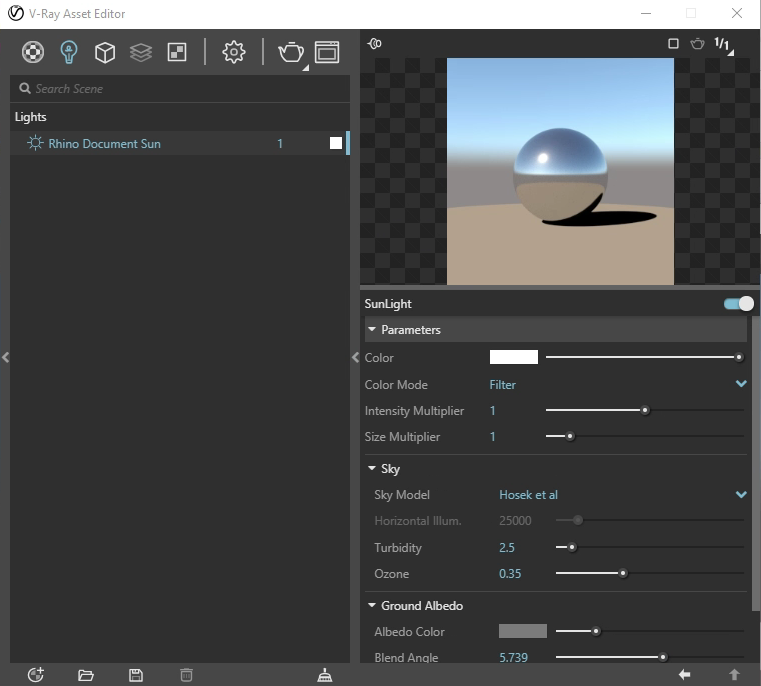Click the square preview stop icon
The image size is (761, 686).
(673, 44)
